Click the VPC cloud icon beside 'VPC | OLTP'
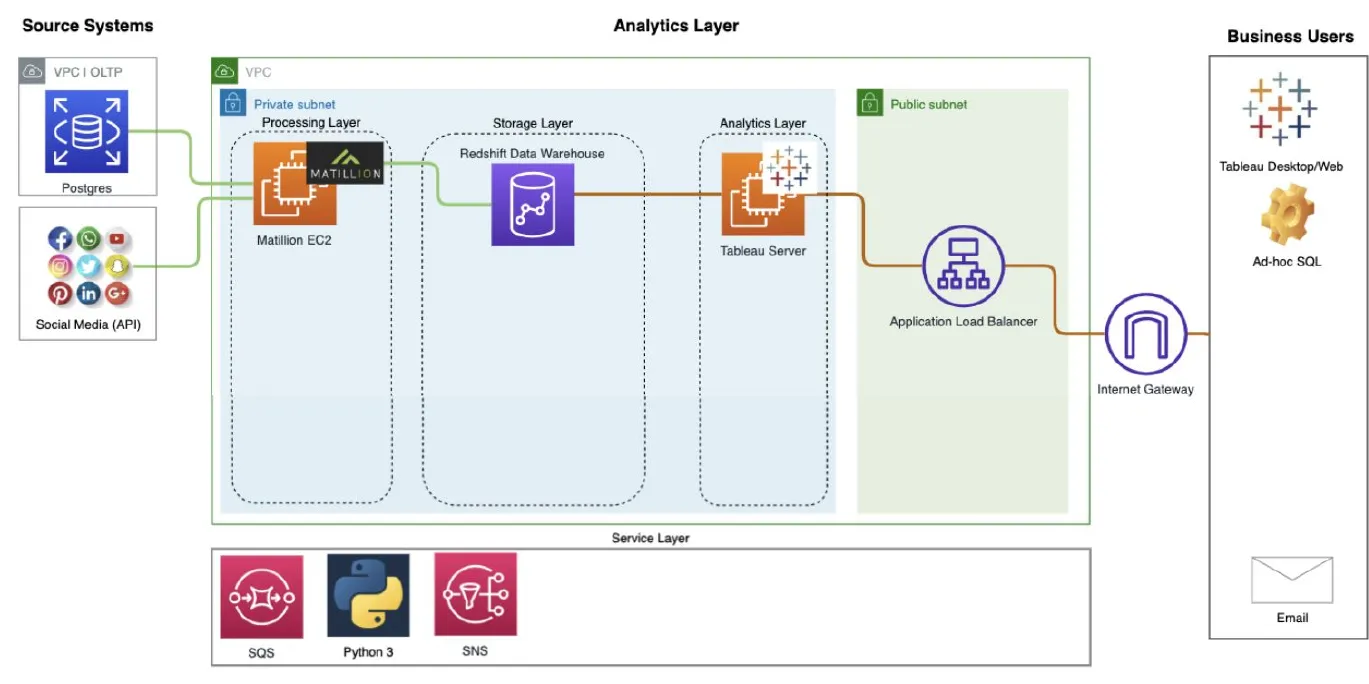The image size is (1369, 684). [32, 71]
